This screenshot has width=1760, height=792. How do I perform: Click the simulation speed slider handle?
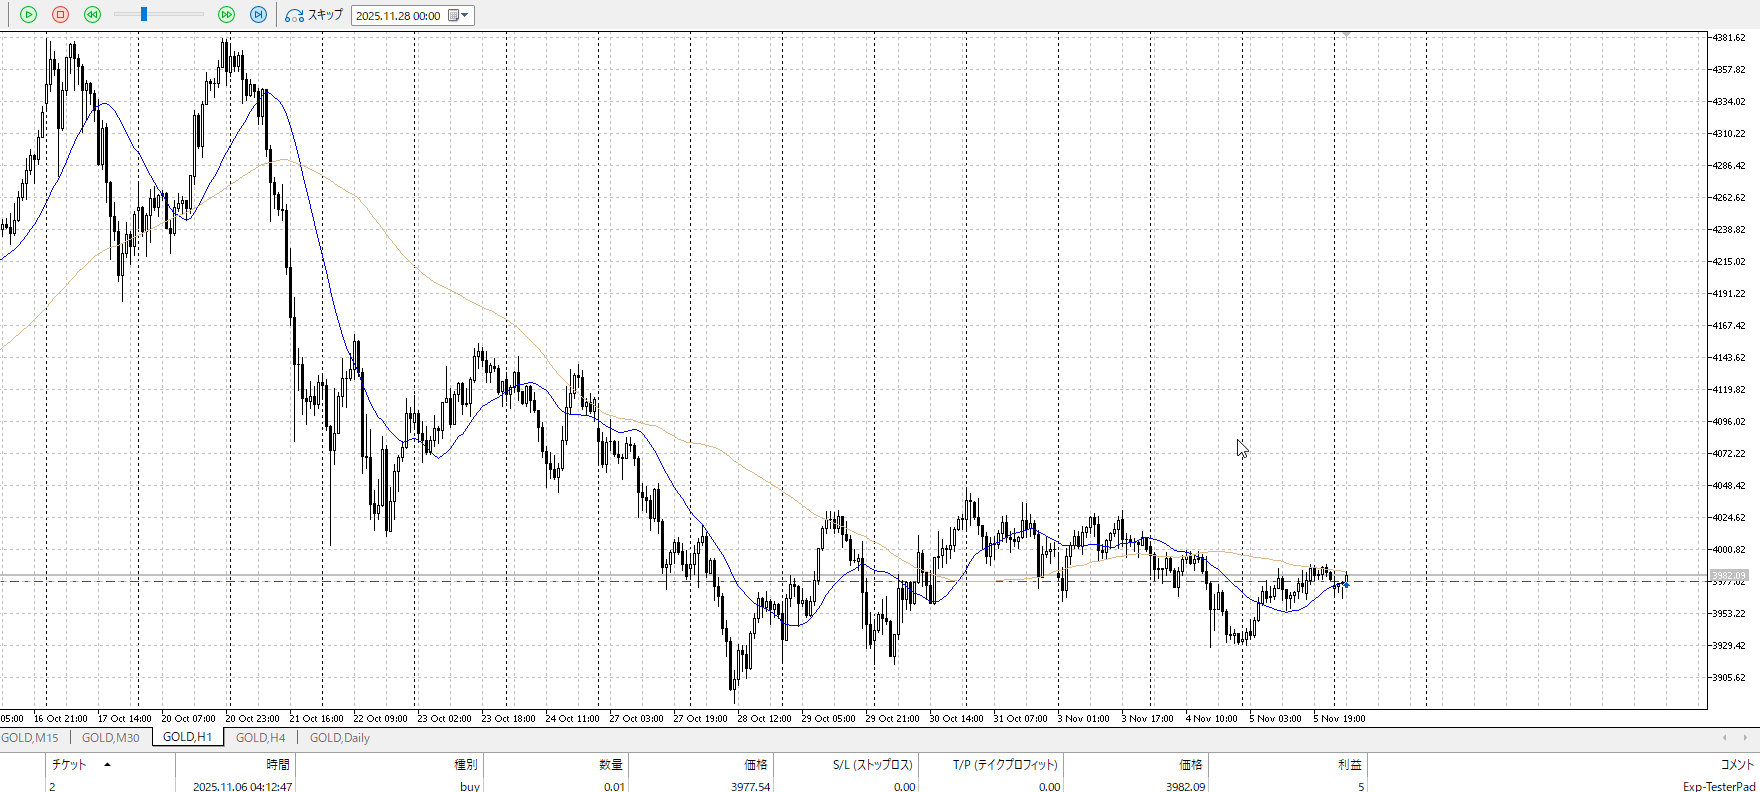(144, 15)
